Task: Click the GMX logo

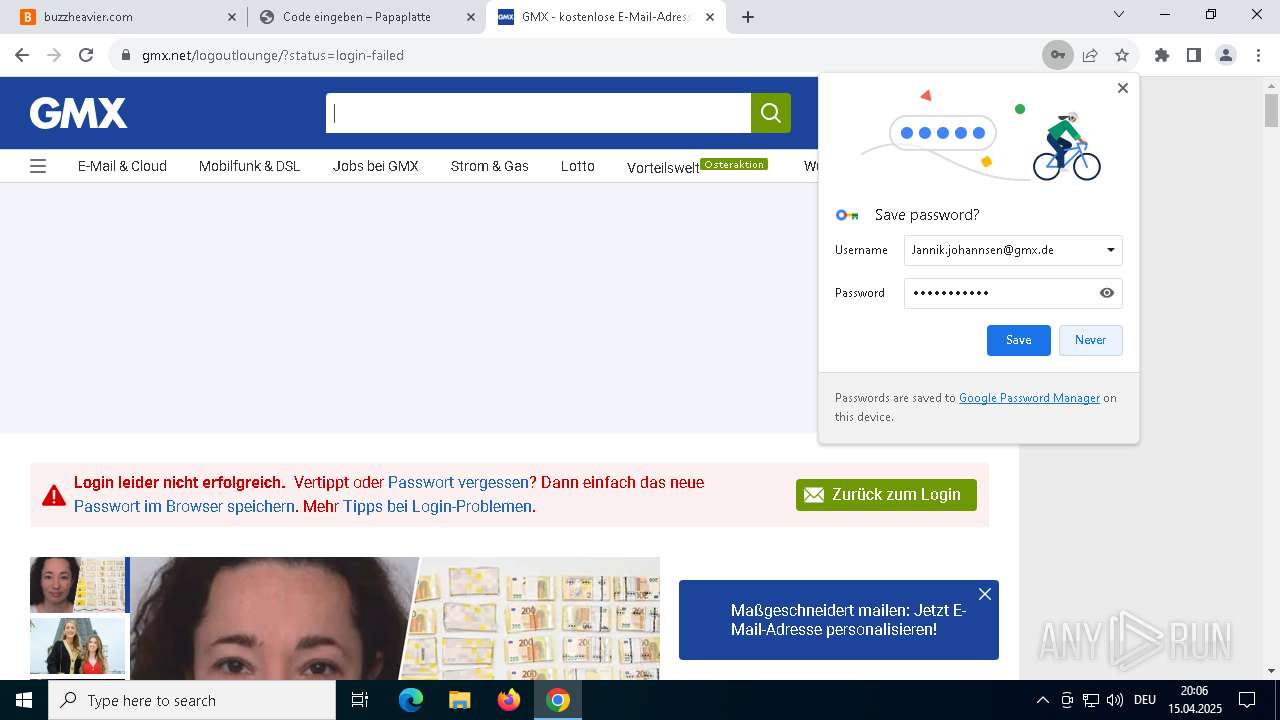Action: click(78, 113)
